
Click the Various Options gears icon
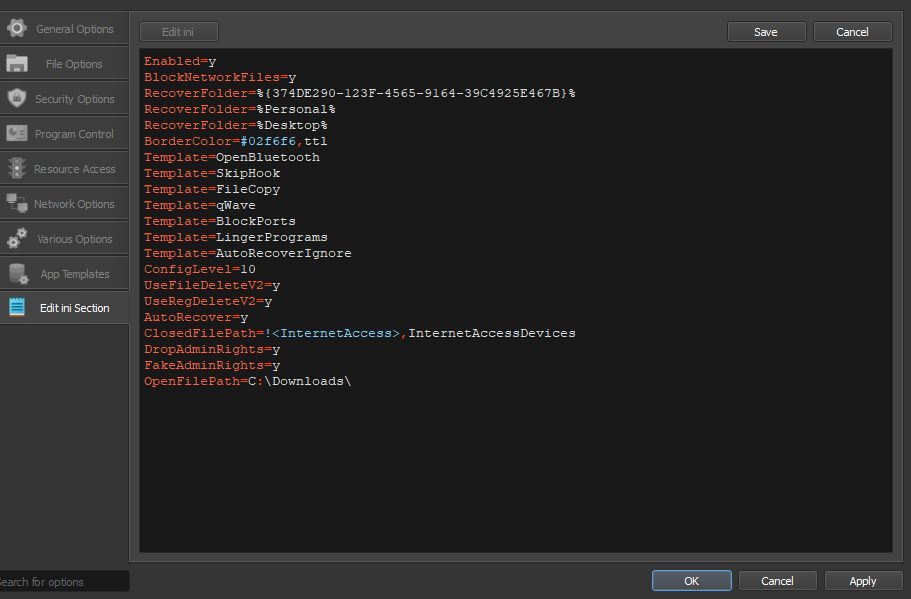click(16, 238)
